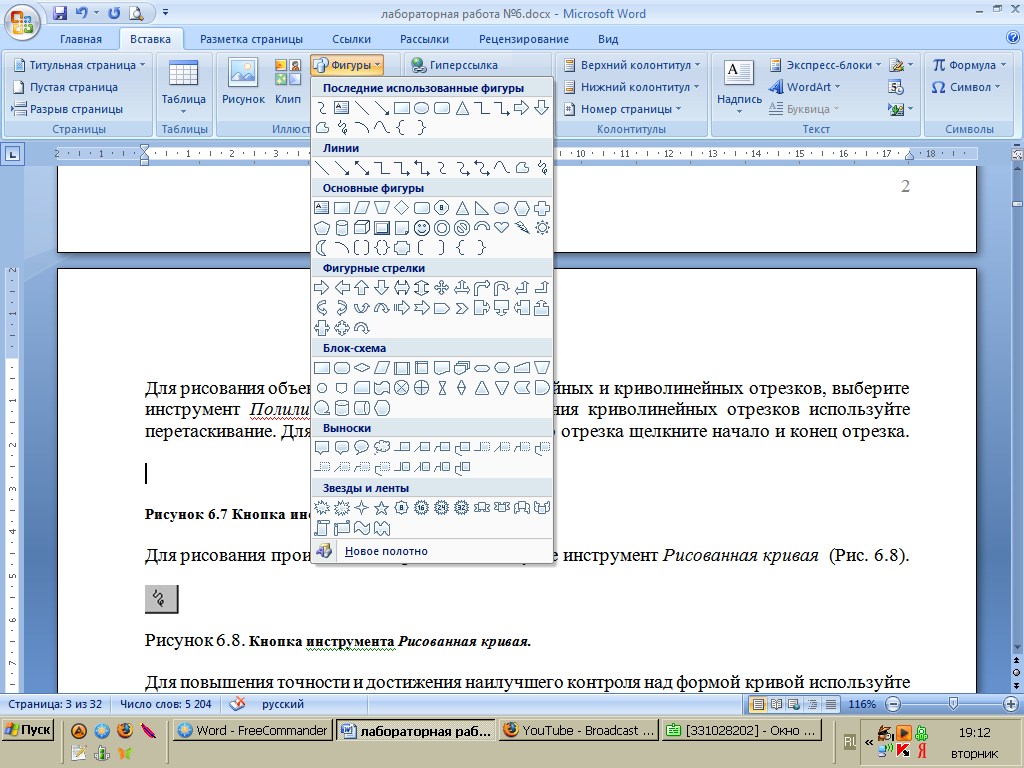Select the Wave ribbon shape
Image resolution: width=1024 pixels, height=768 pixels.
[x=362, y=528]
